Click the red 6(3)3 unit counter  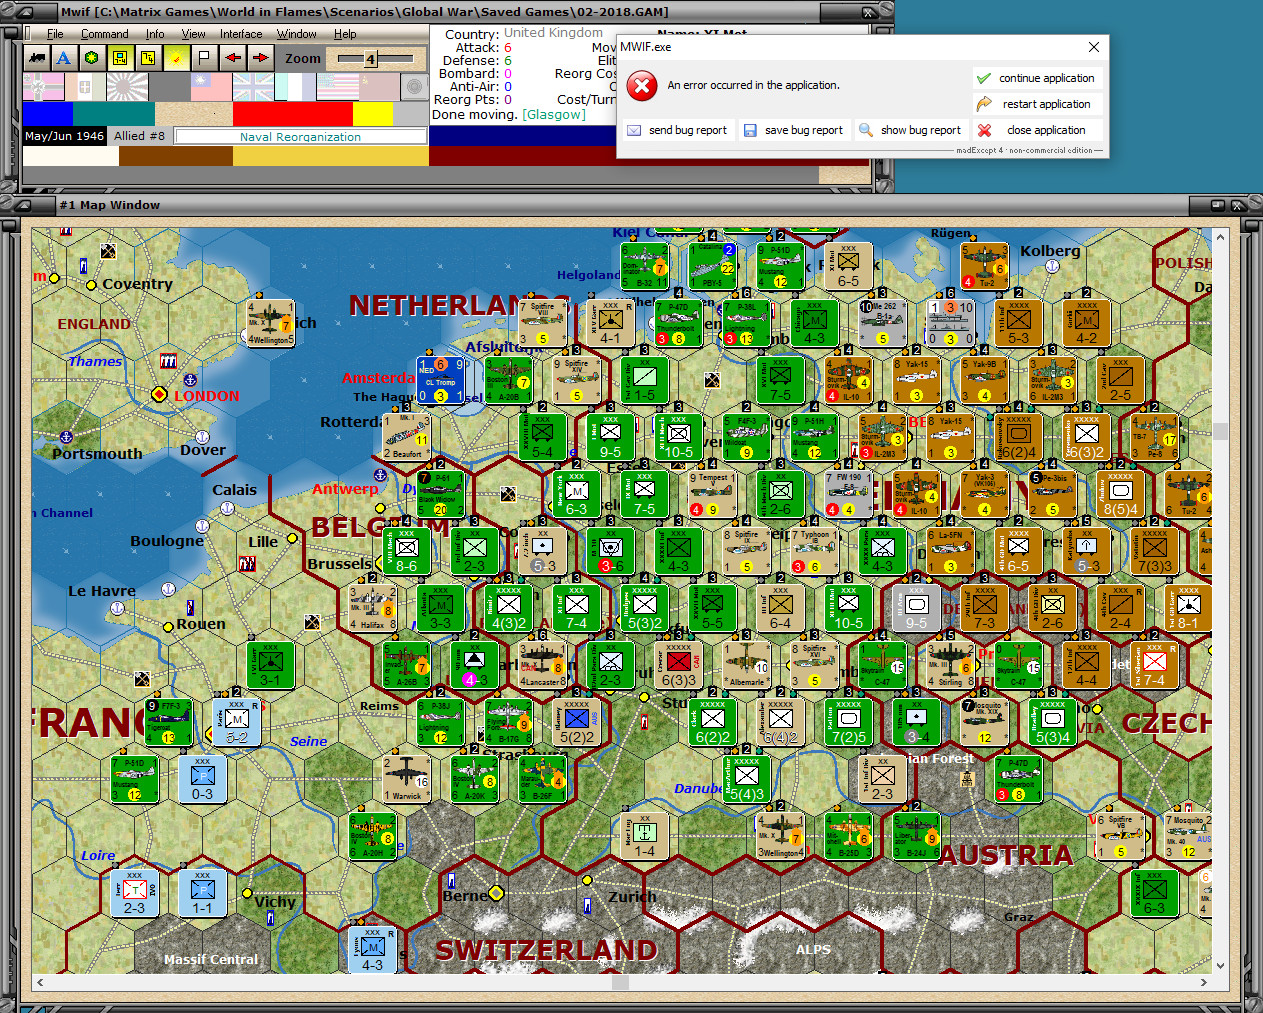(679, 665)
